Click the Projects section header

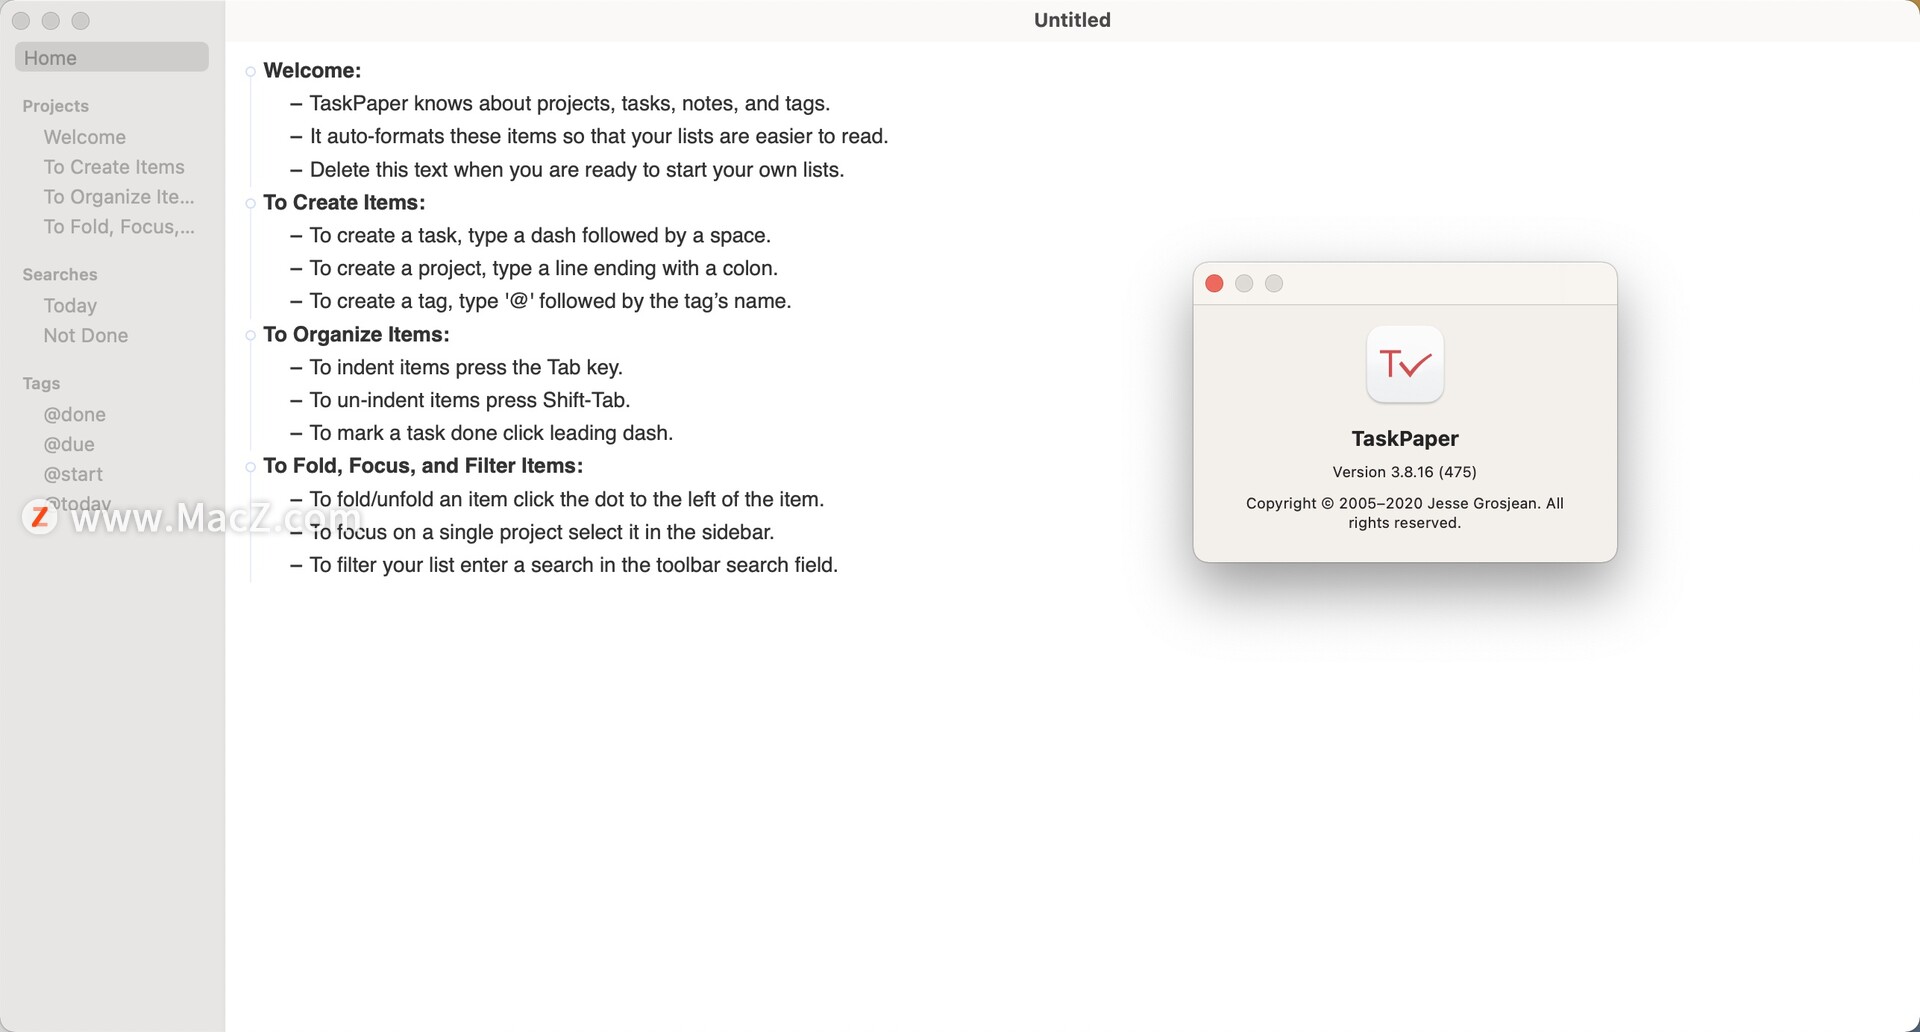click(x=56, y=106)
